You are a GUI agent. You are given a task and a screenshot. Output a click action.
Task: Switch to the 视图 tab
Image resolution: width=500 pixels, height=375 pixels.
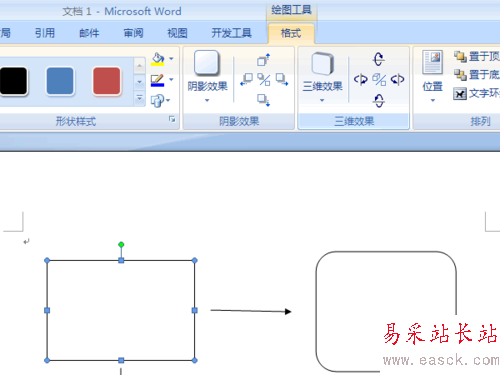pyautogui.click(x=177, y=33)
